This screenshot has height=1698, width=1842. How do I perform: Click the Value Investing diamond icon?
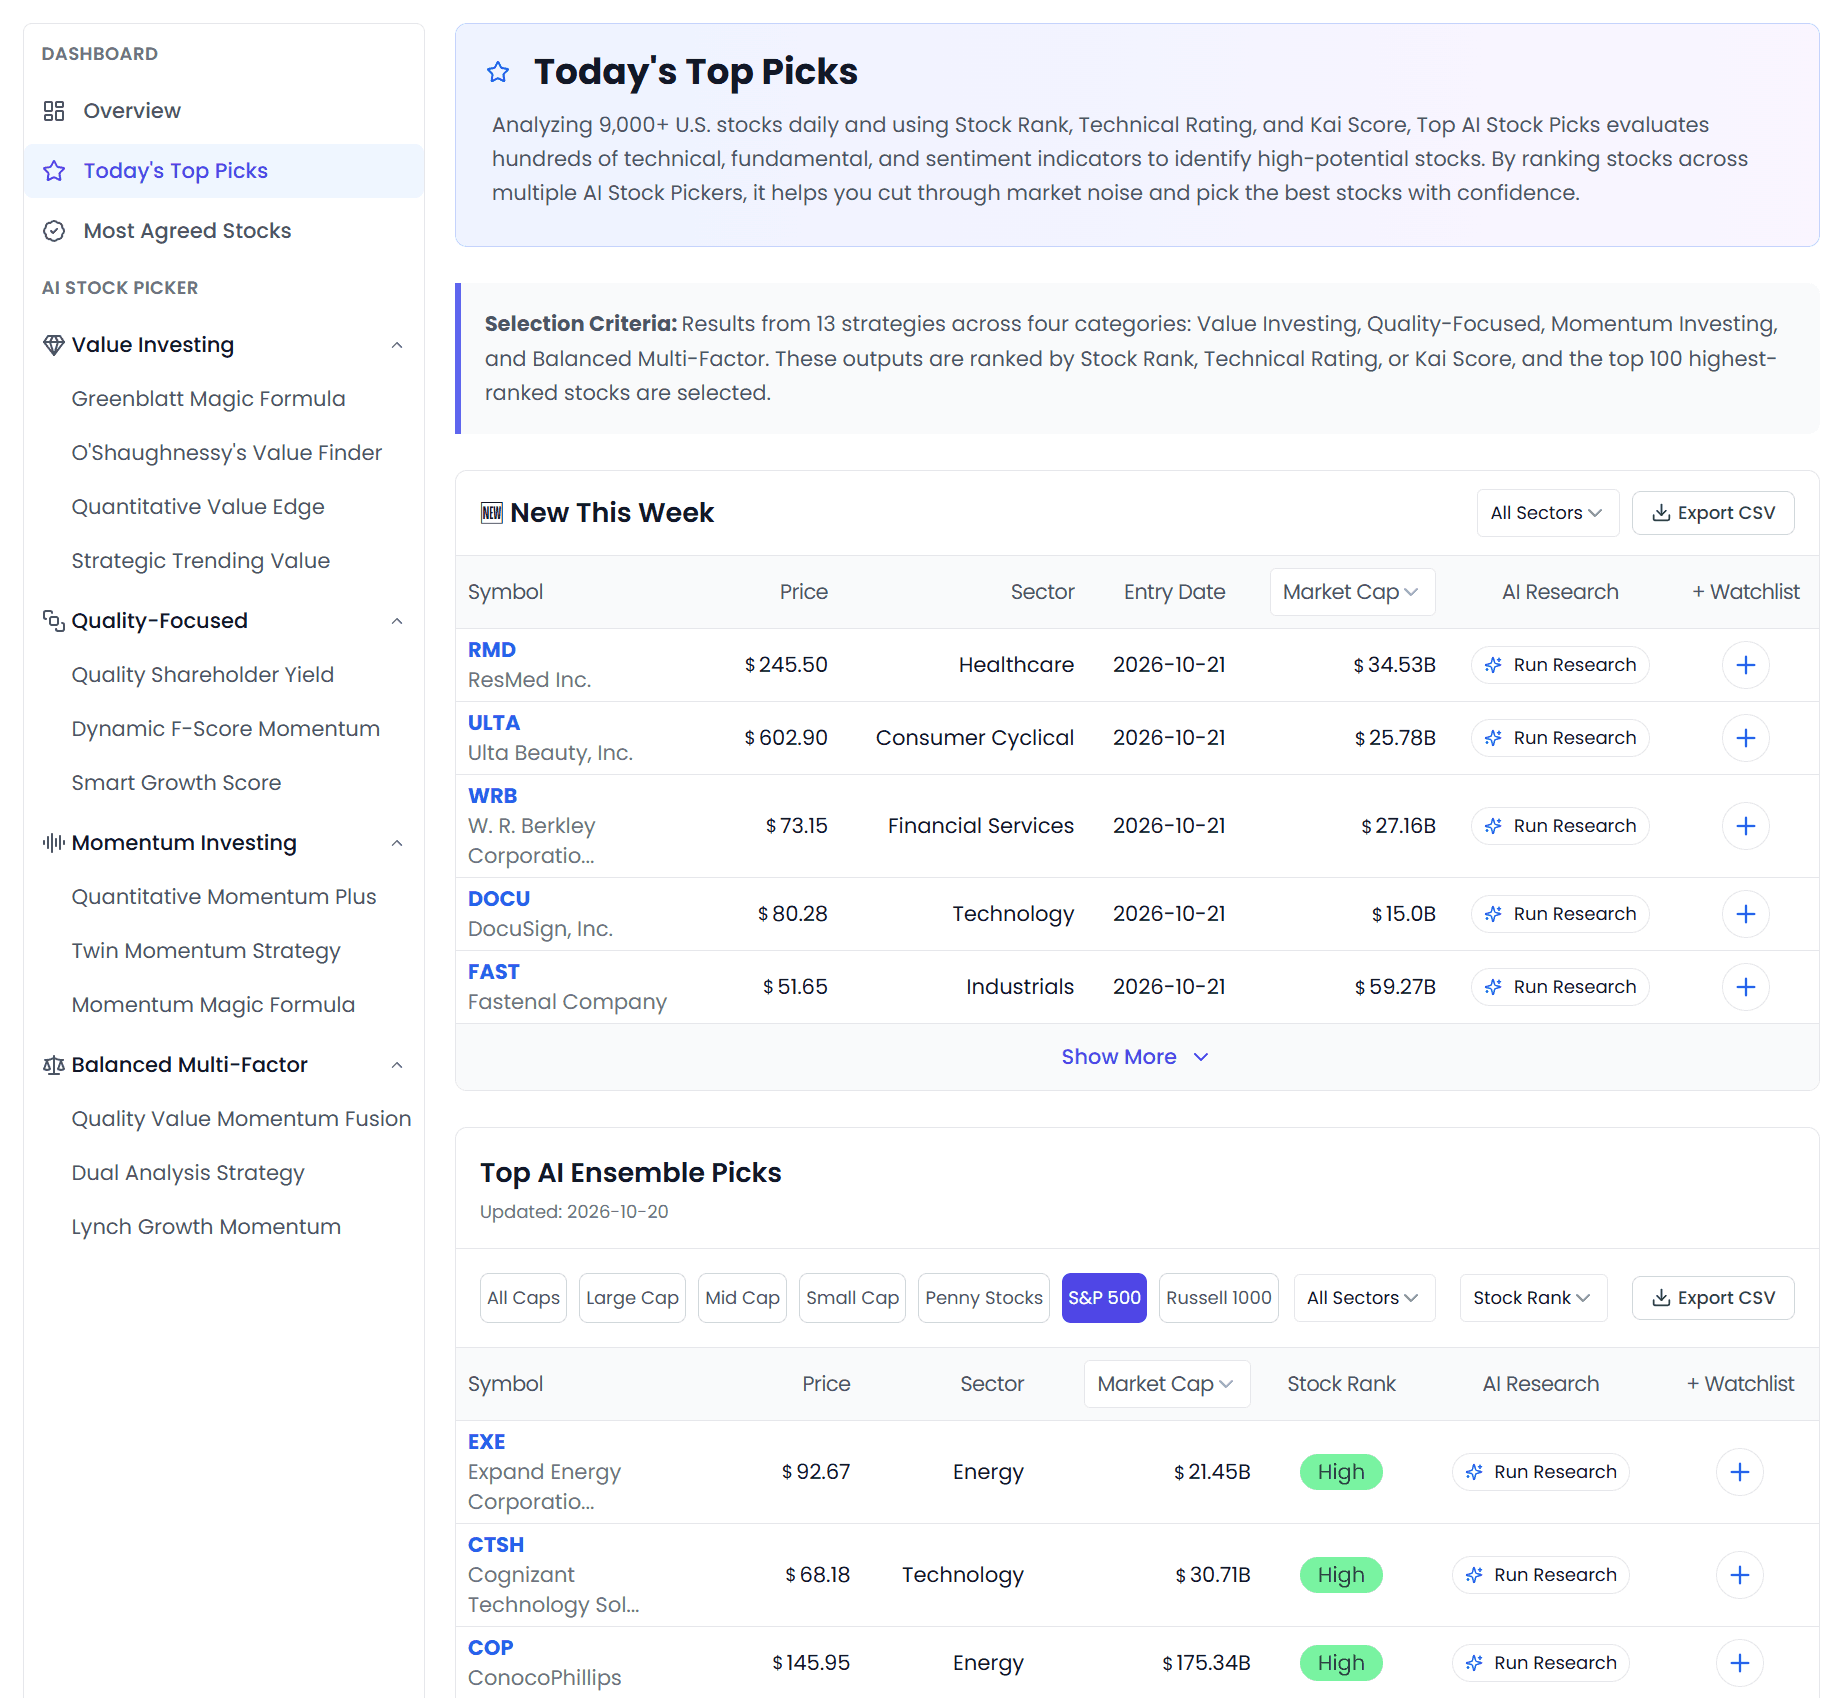tap(54, 345)
